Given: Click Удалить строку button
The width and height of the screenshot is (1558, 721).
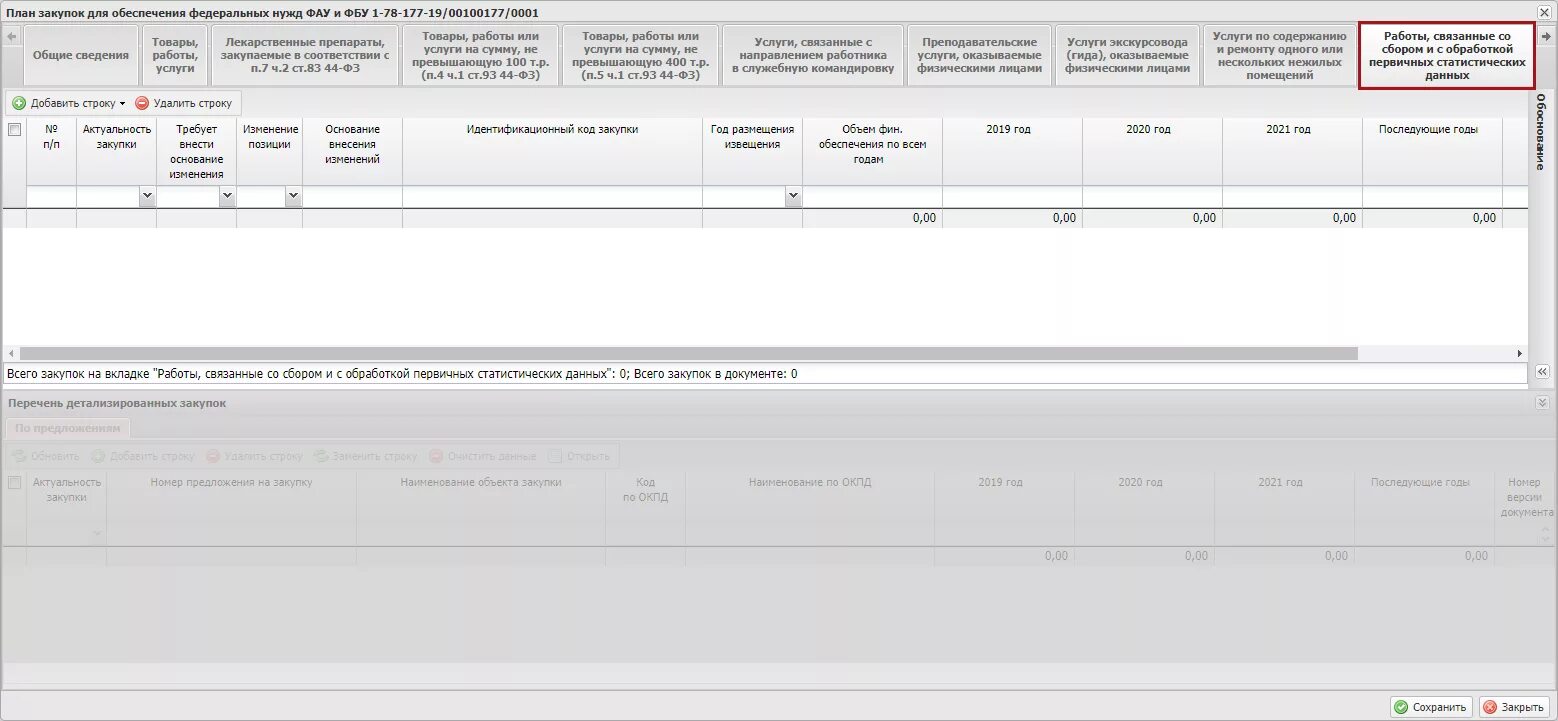Looking at the screenshot, I should pyautogui.click(x=184, y=103).
